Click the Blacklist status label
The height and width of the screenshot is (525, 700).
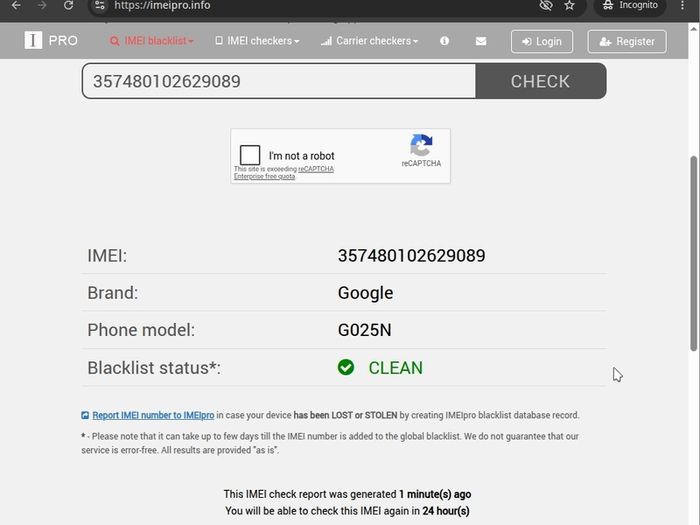click(154, 368)
